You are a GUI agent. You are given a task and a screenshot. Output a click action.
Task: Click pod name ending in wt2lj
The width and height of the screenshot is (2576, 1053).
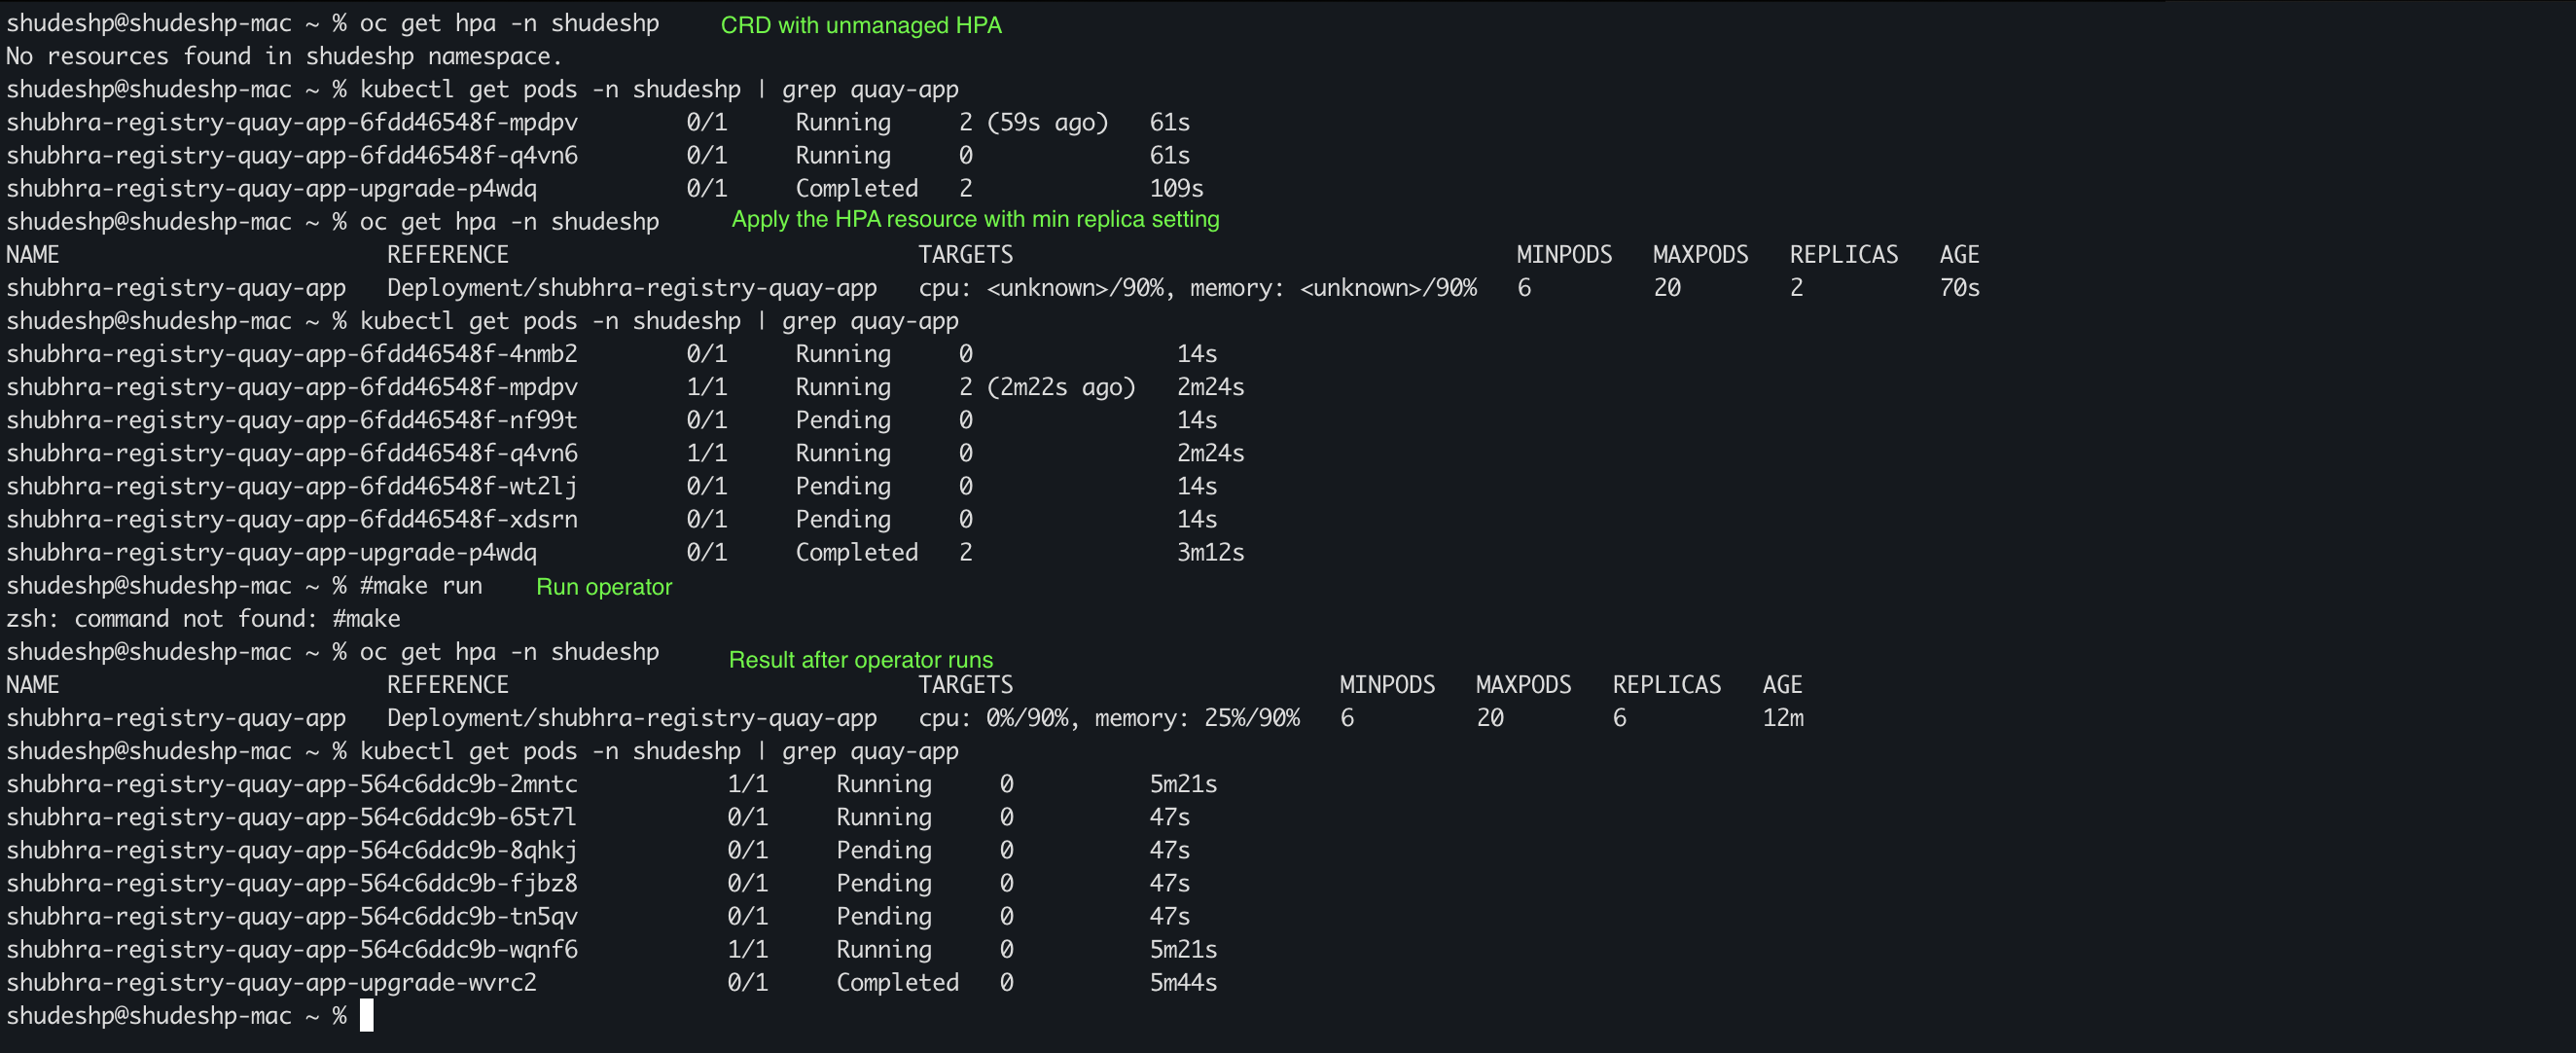(x=291, y=486)
